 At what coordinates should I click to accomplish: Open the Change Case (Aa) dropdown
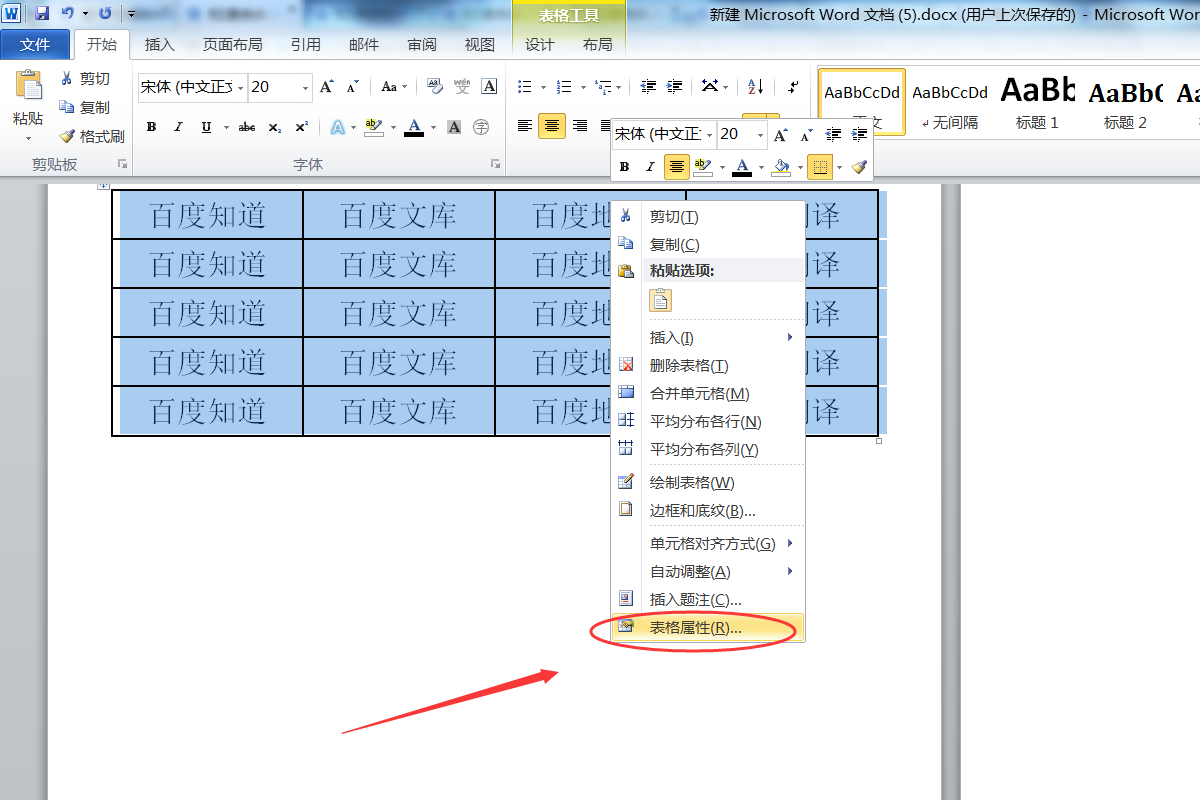[x=394, y=87]
